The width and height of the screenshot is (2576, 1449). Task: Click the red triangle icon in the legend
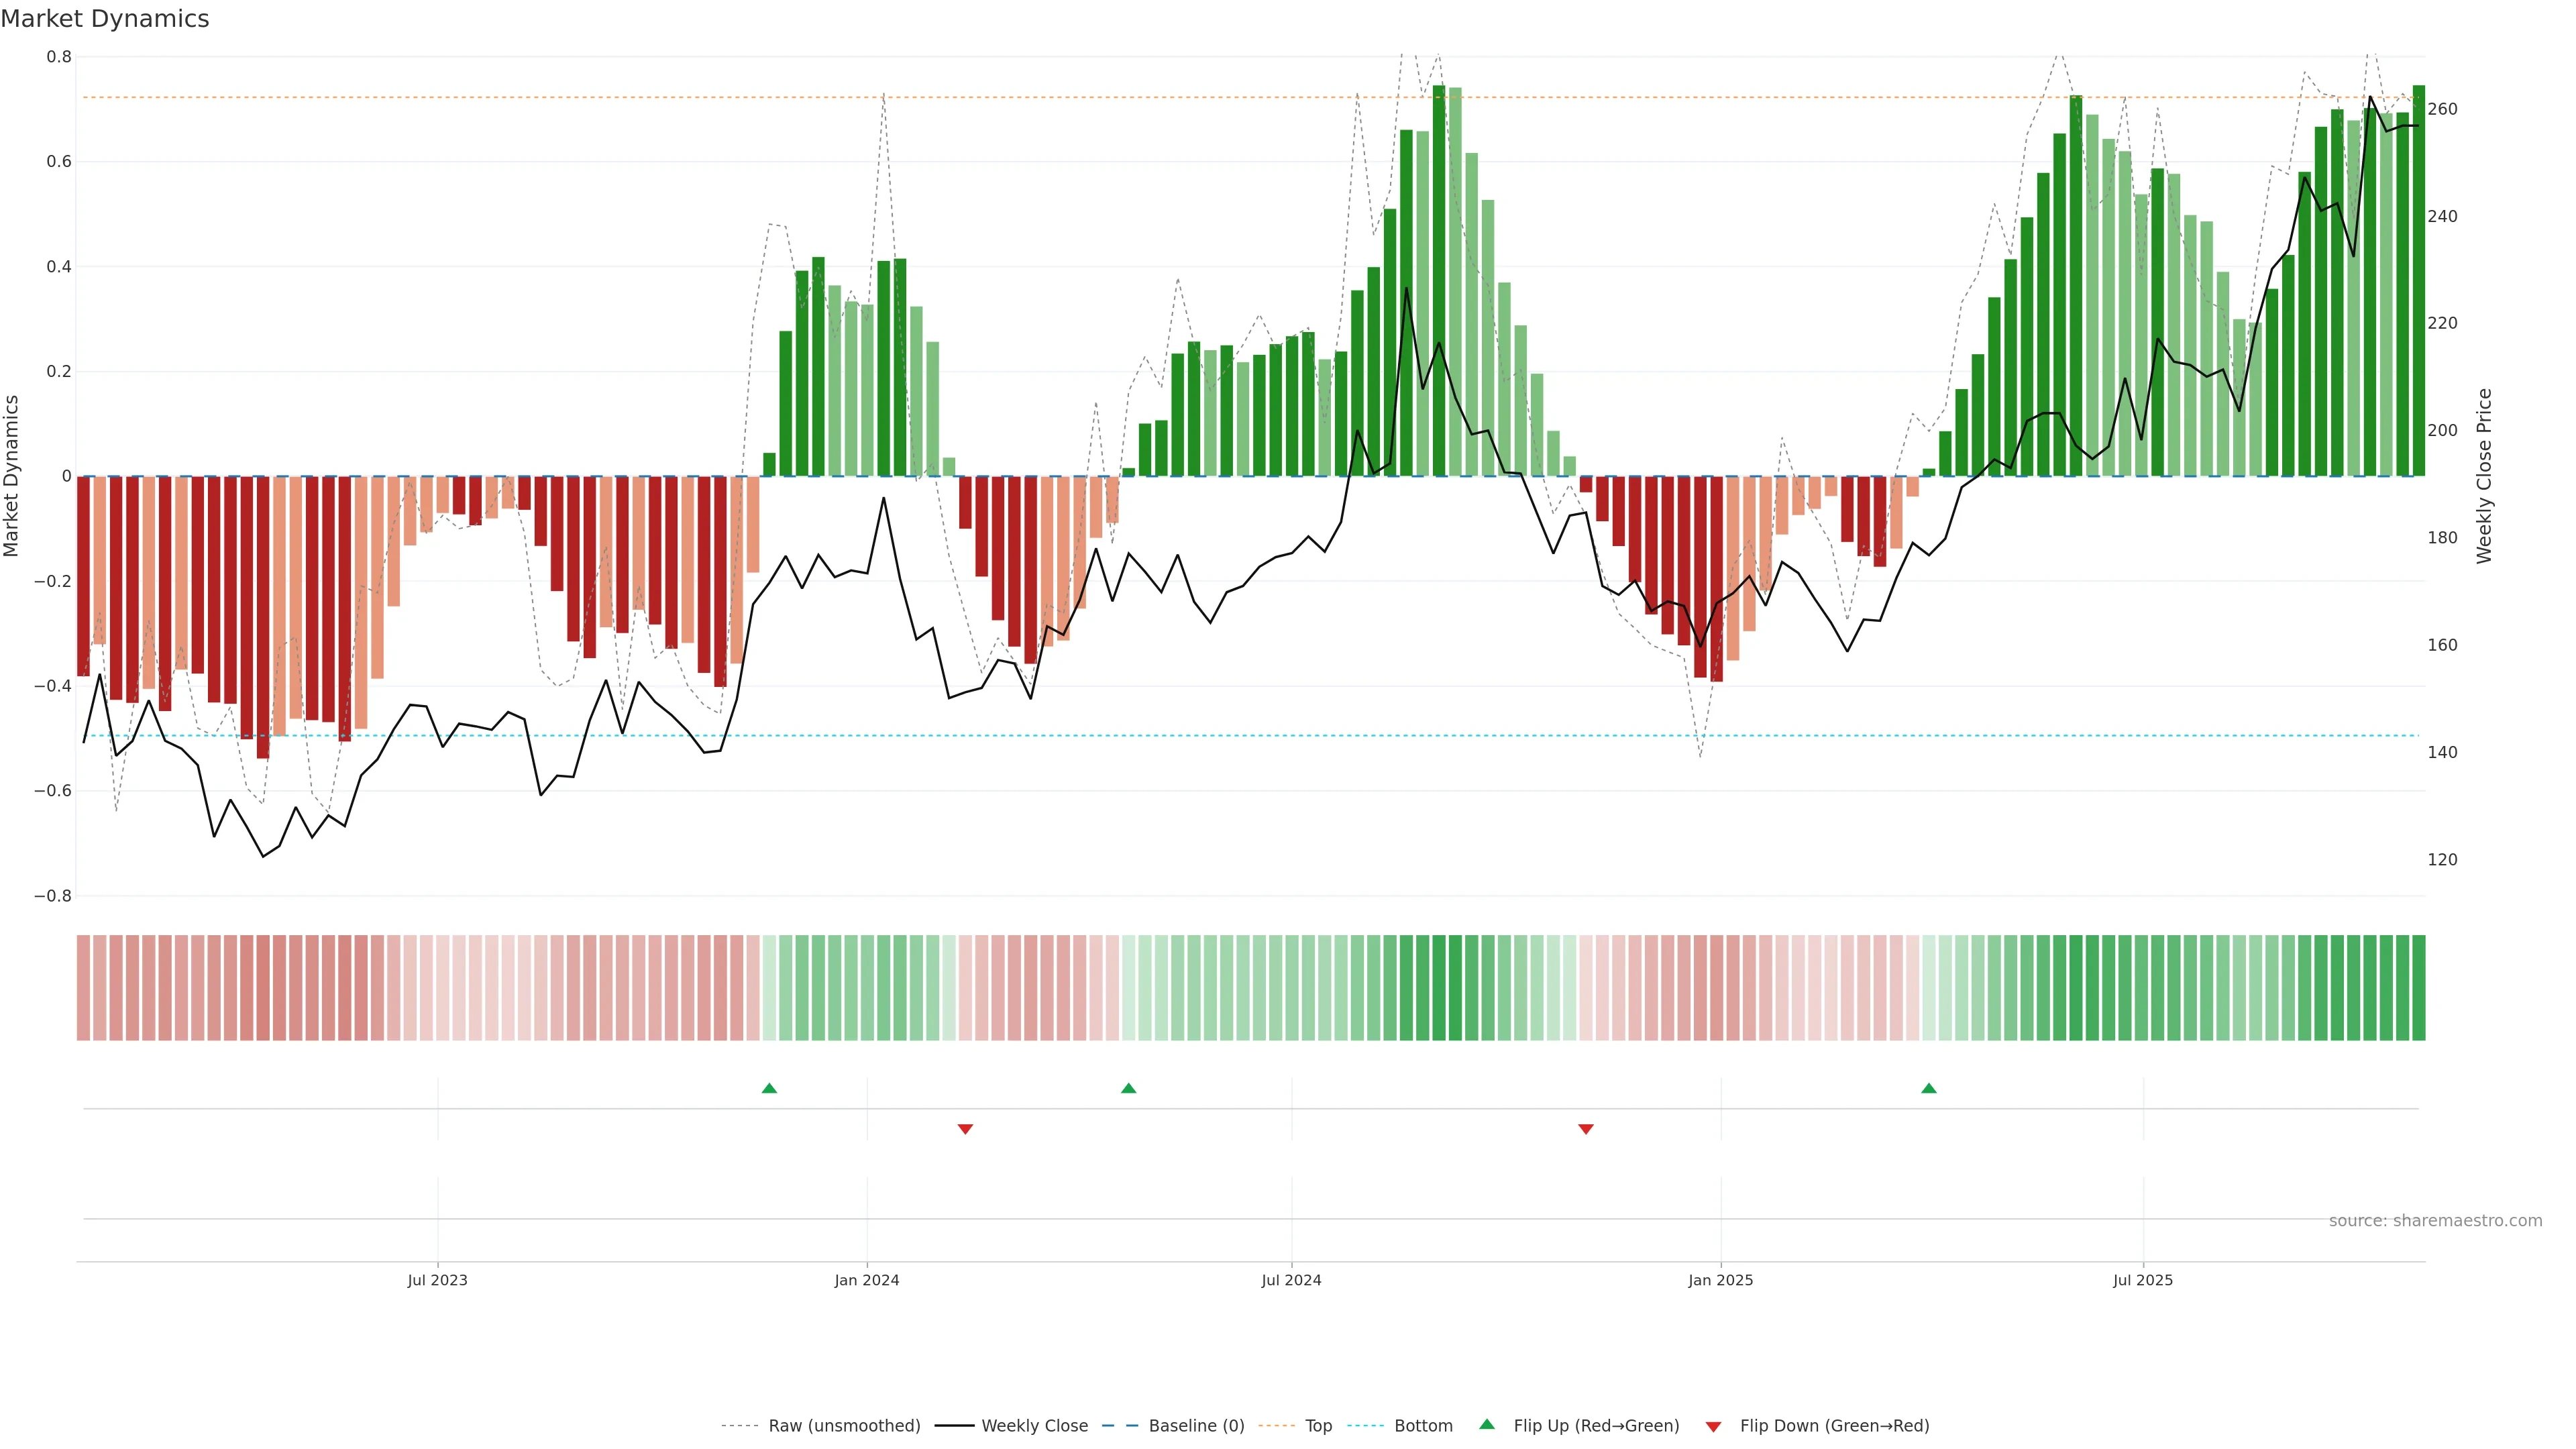(1713, 1427)
